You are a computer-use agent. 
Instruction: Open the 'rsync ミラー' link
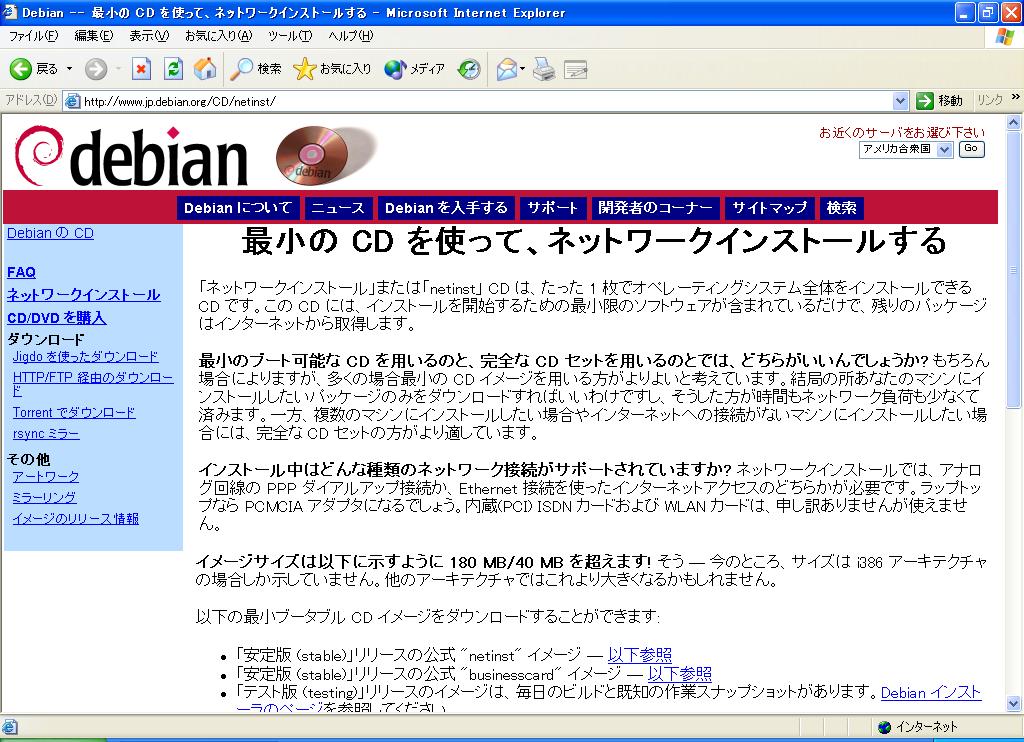[46, 434]
